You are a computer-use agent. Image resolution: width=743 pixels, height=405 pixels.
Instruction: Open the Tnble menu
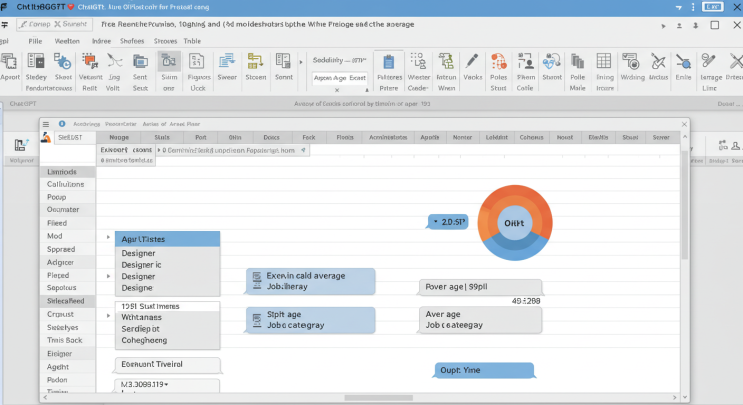[x=192, y=41]
